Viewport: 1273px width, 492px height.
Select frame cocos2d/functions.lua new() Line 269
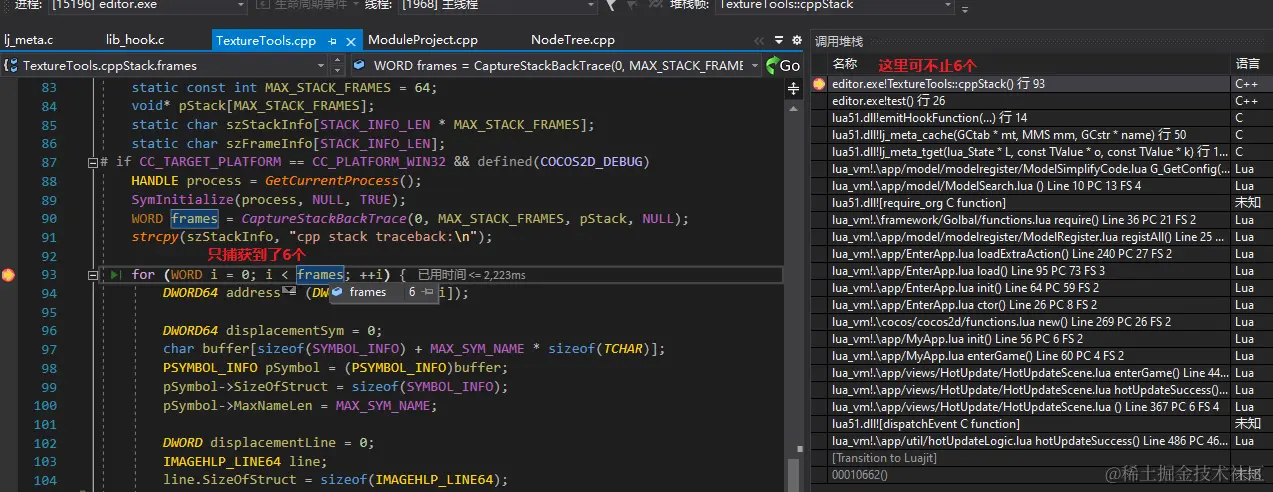(x=1041, y=322)
